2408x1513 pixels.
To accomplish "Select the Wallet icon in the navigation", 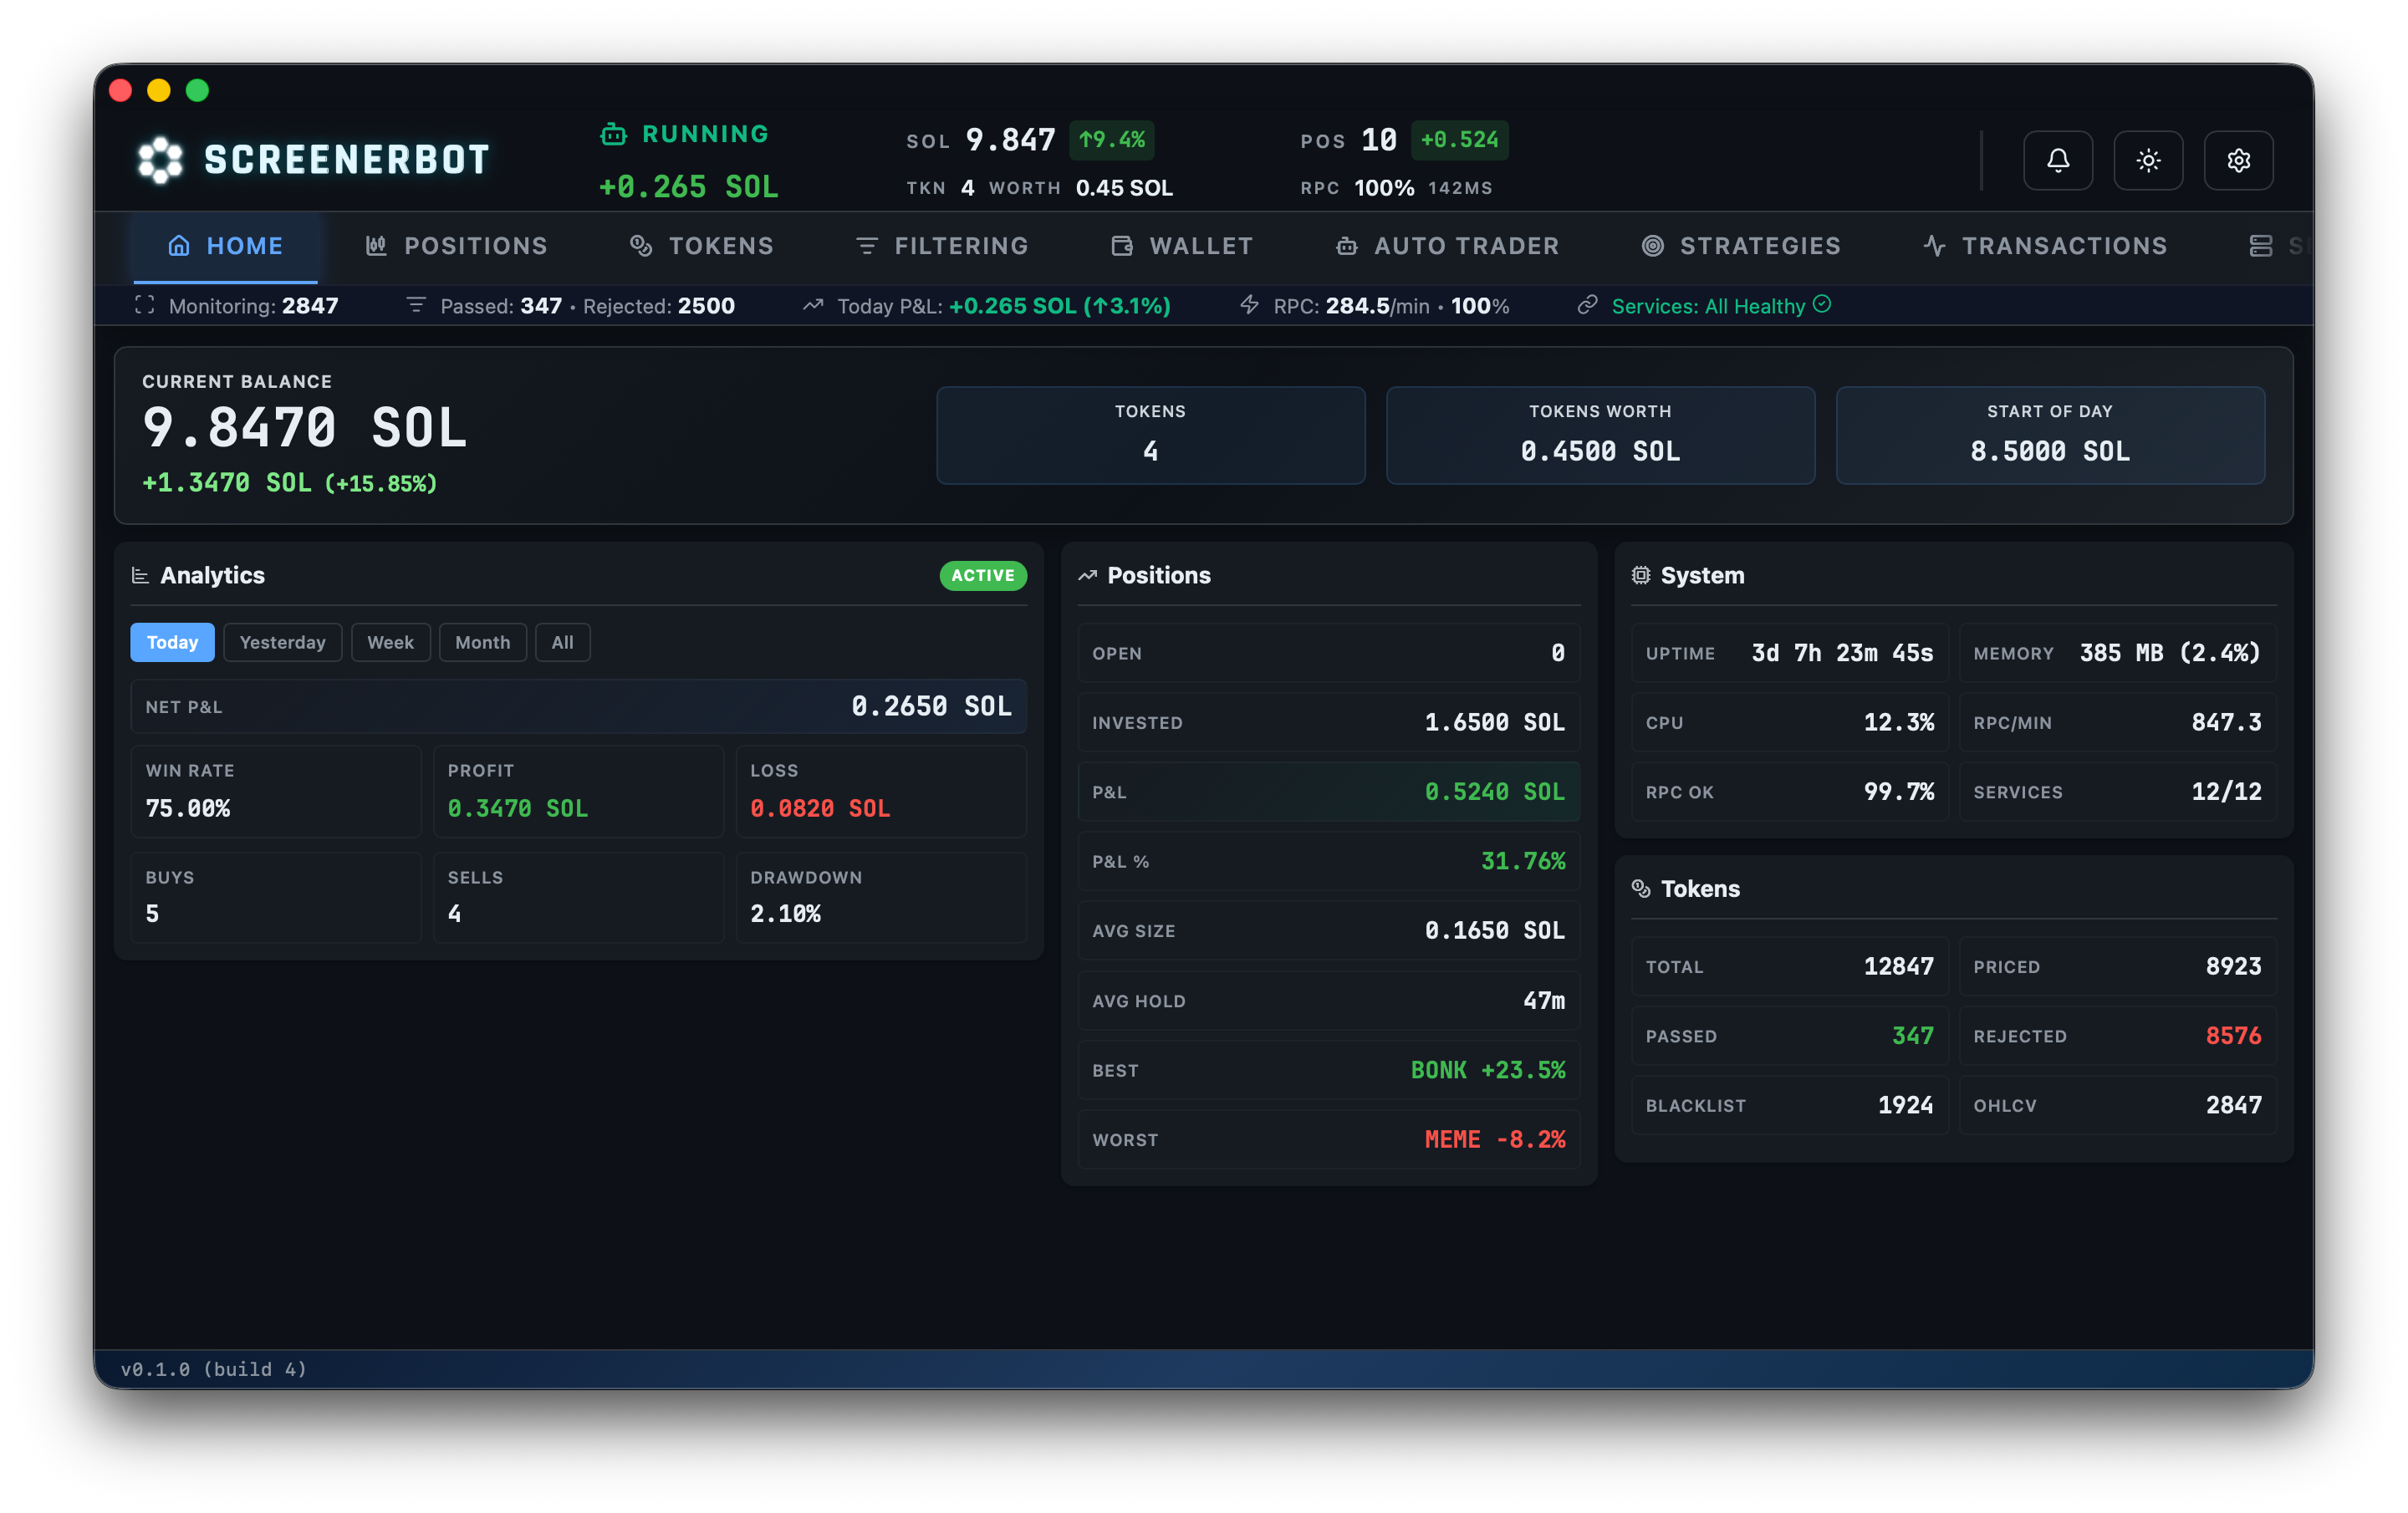I will [1122, 245].
